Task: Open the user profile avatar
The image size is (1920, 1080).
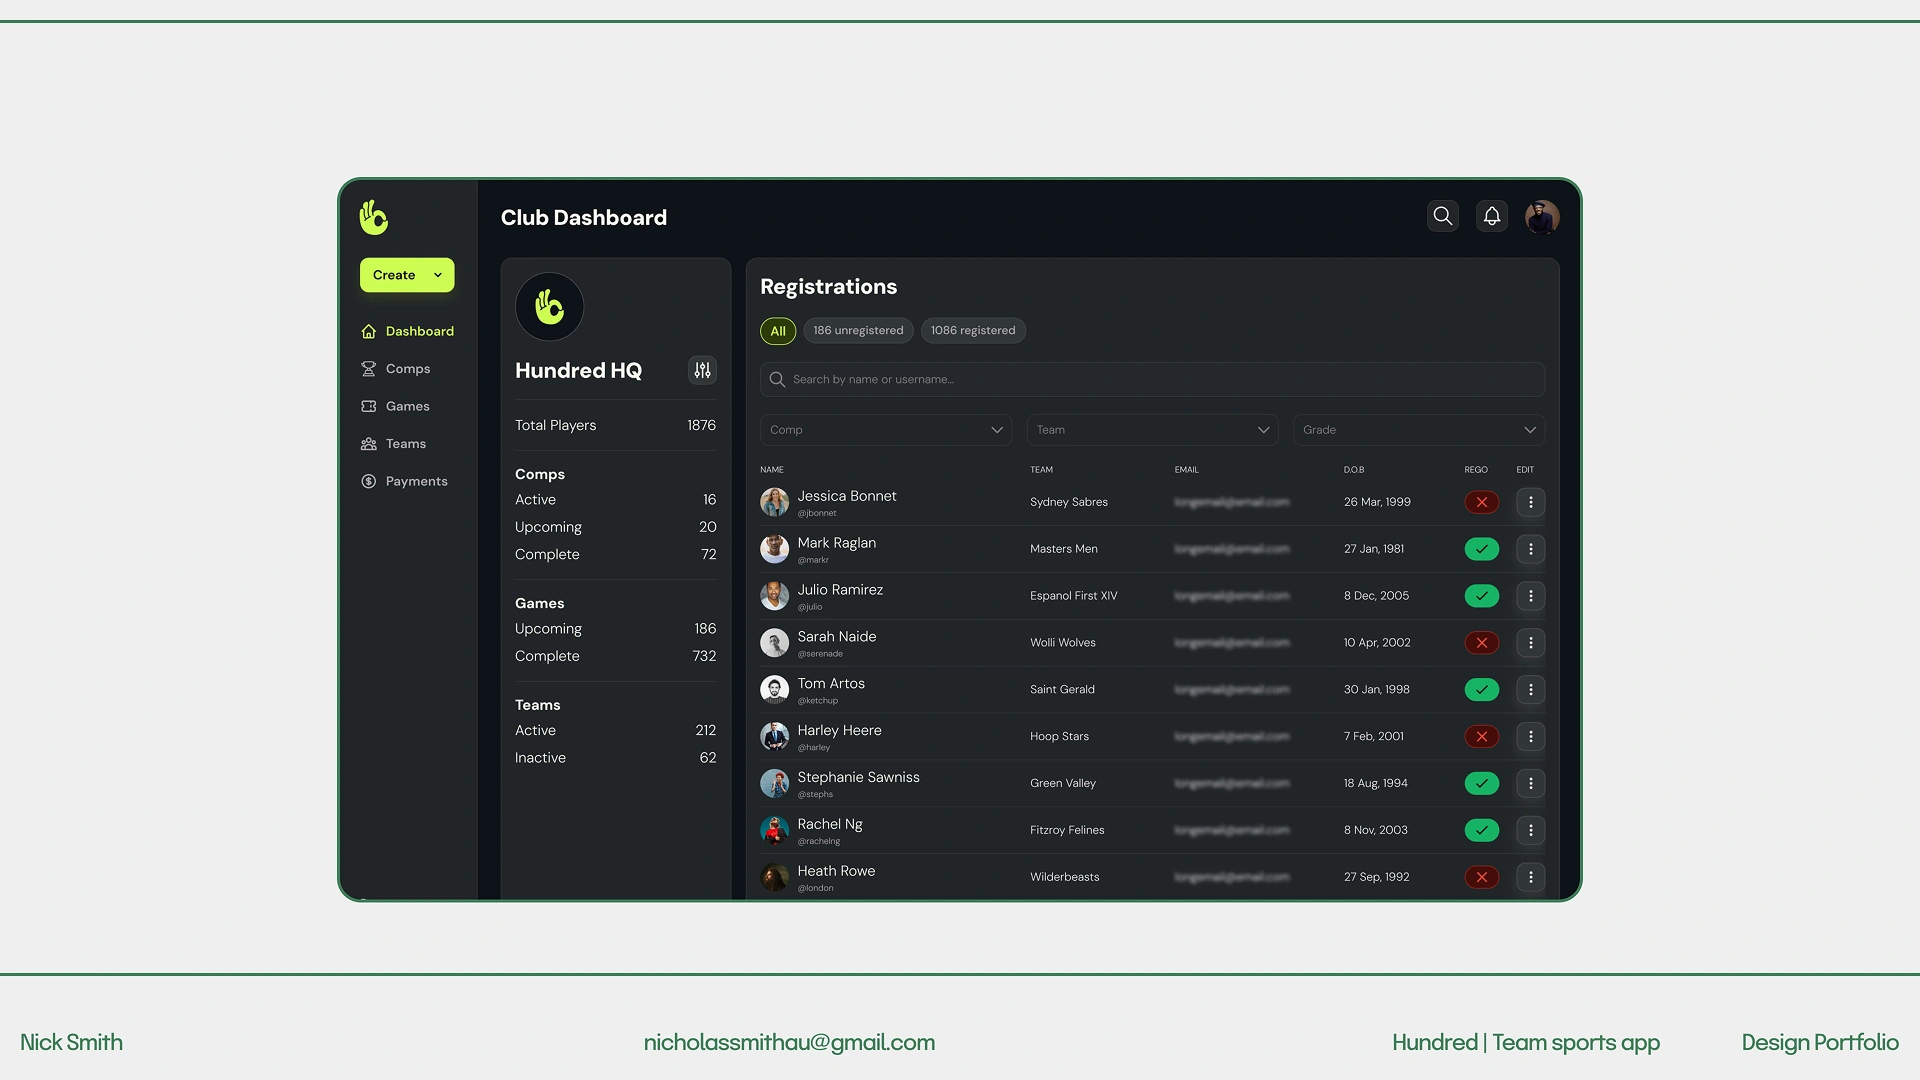Action: pos(1541,217)
